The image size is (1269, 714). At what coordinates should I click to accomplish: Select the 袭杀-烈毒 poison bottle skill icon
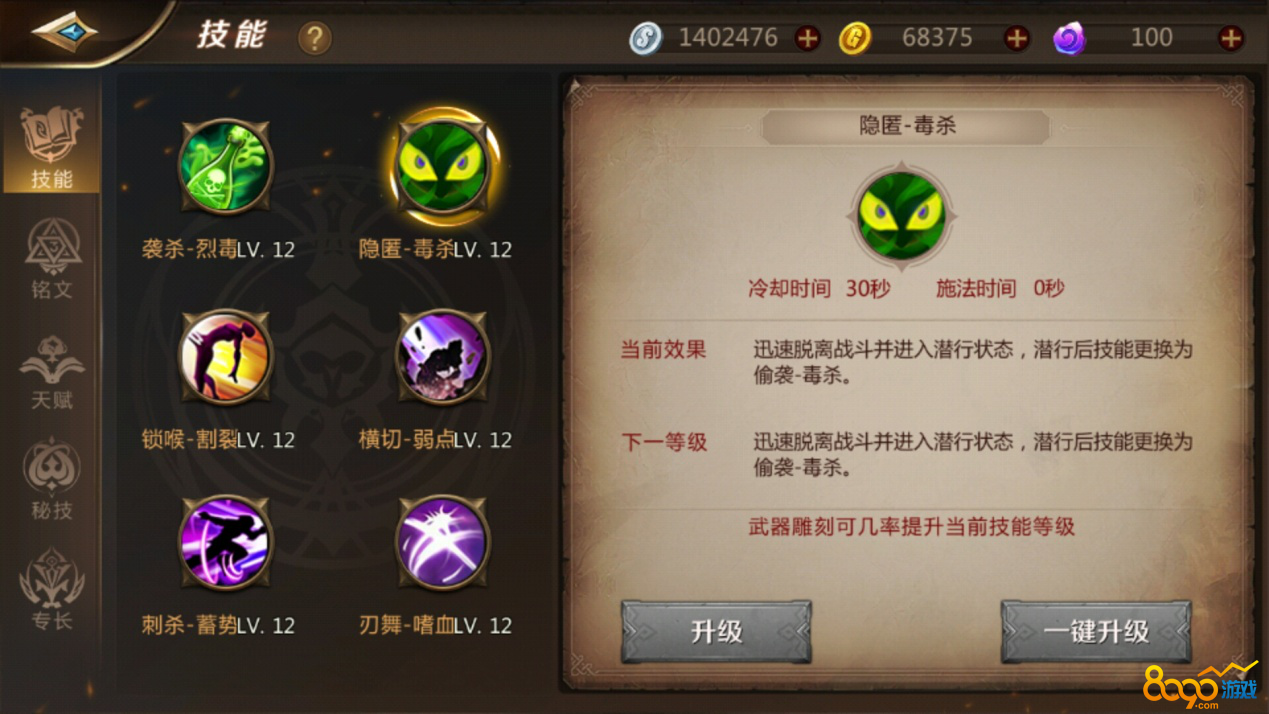(x=225, y=166)
